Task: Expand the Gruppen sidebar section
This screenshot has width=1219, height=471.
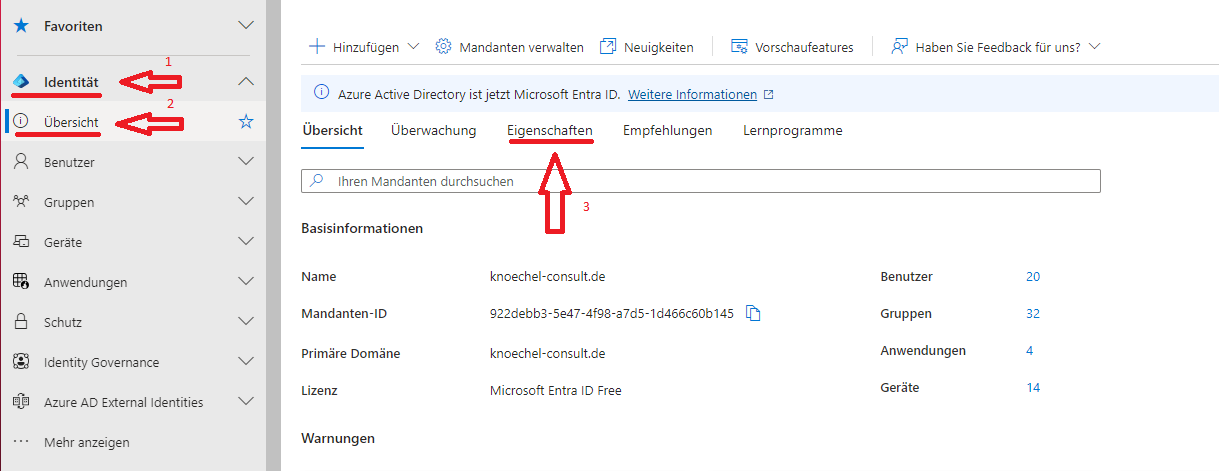Action: [x=246, y=202]
